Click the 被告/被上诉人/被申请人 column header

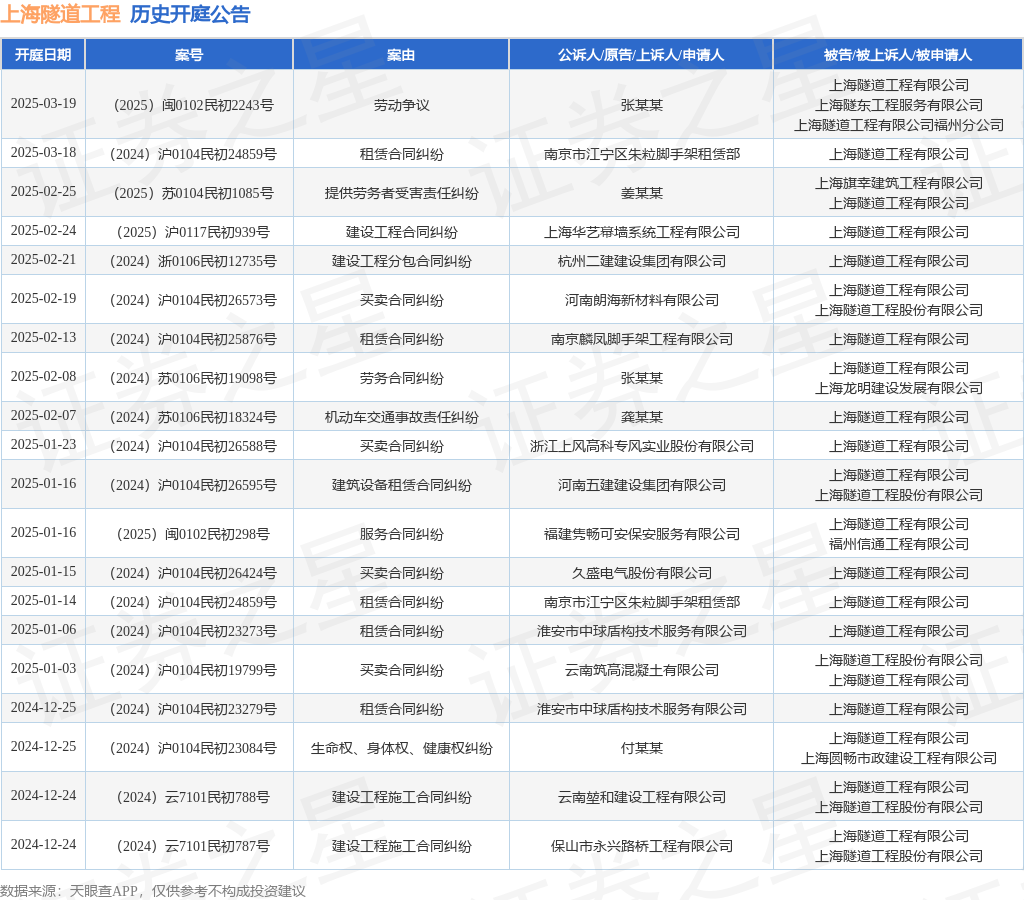click(x=898, y=55)
